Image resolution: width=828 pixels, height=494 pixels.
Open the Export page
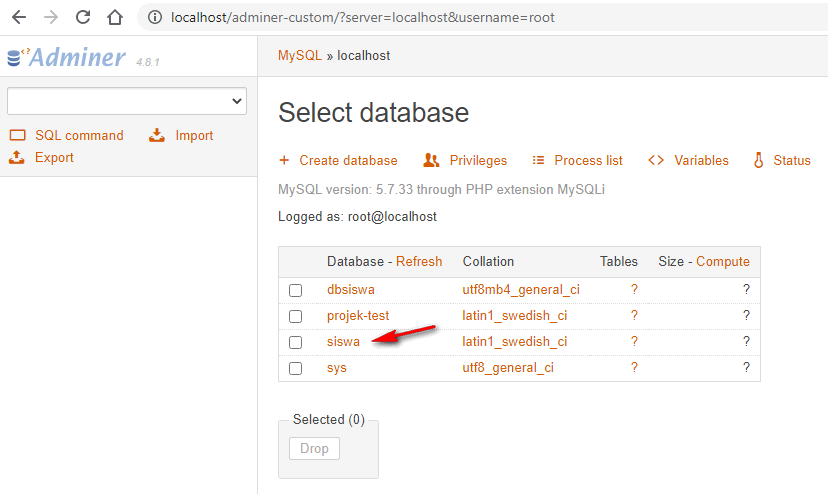(x=54, y=157)
